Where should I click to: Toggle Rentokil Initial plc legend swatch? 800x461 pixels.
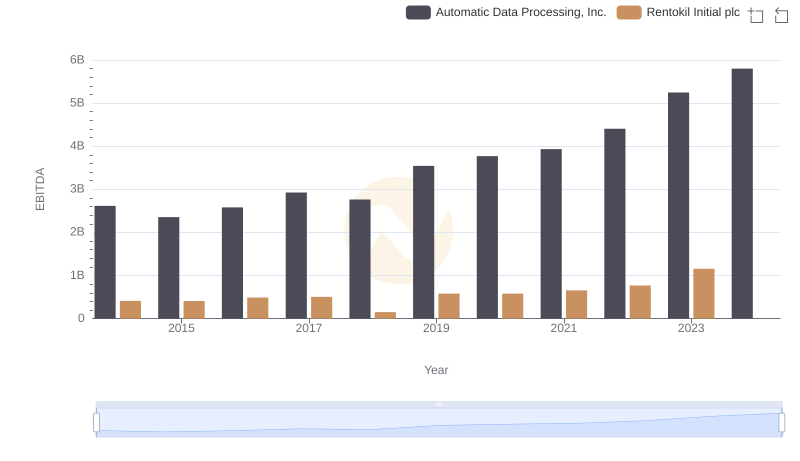point(629,12)
